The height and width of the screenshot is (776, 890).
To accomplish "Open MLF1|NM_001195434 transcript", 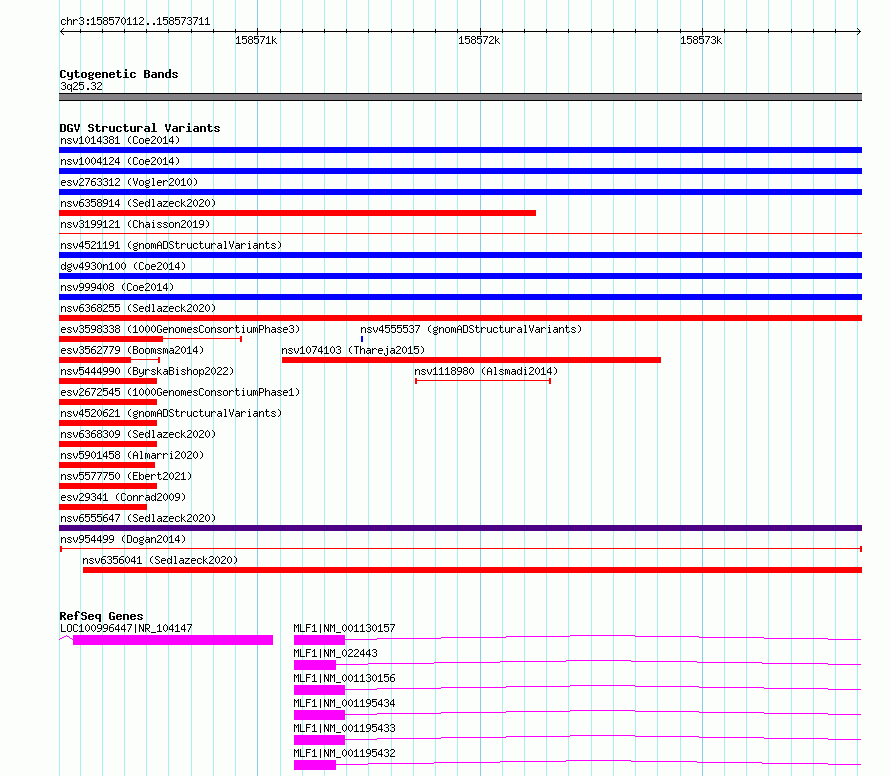I will pos(344,703).
